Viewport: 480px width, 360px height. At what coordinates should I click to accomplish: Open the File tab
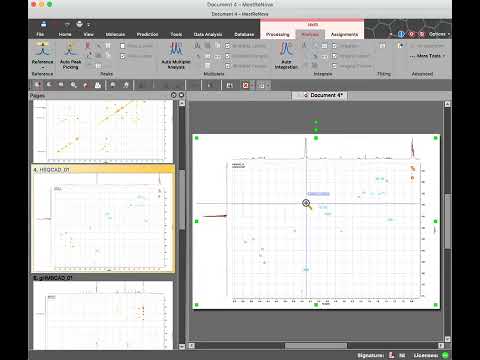click(x=40, y=34)
